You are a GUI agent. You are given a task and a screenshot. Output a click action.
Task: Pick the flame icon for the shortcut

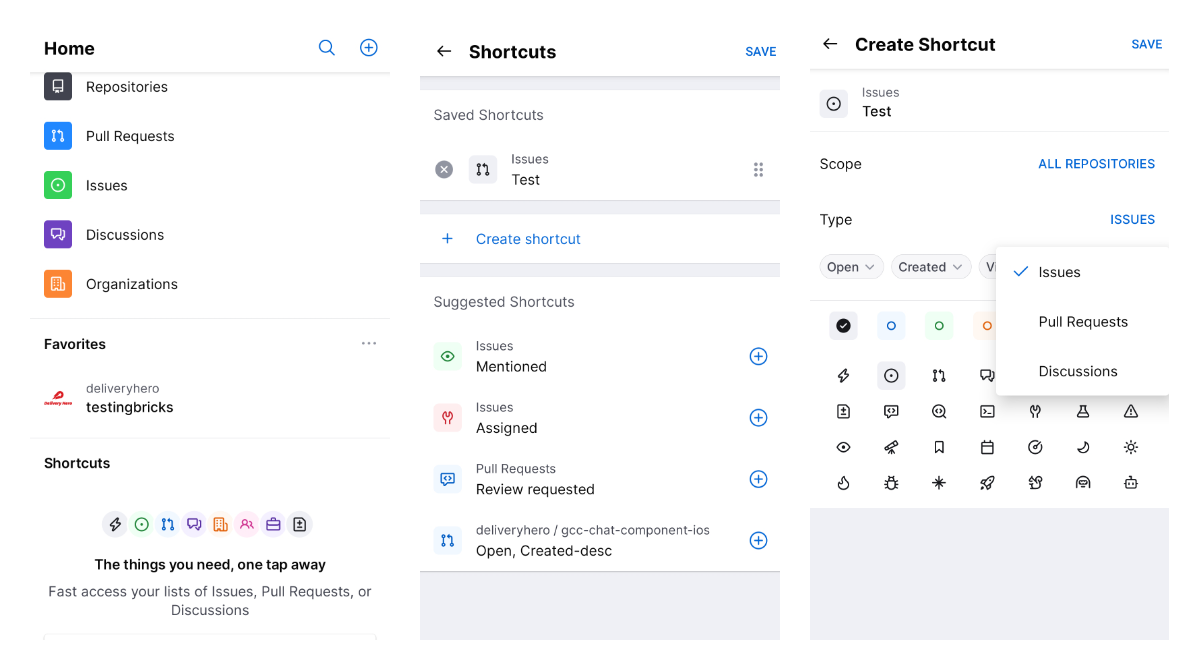point(843,482)
